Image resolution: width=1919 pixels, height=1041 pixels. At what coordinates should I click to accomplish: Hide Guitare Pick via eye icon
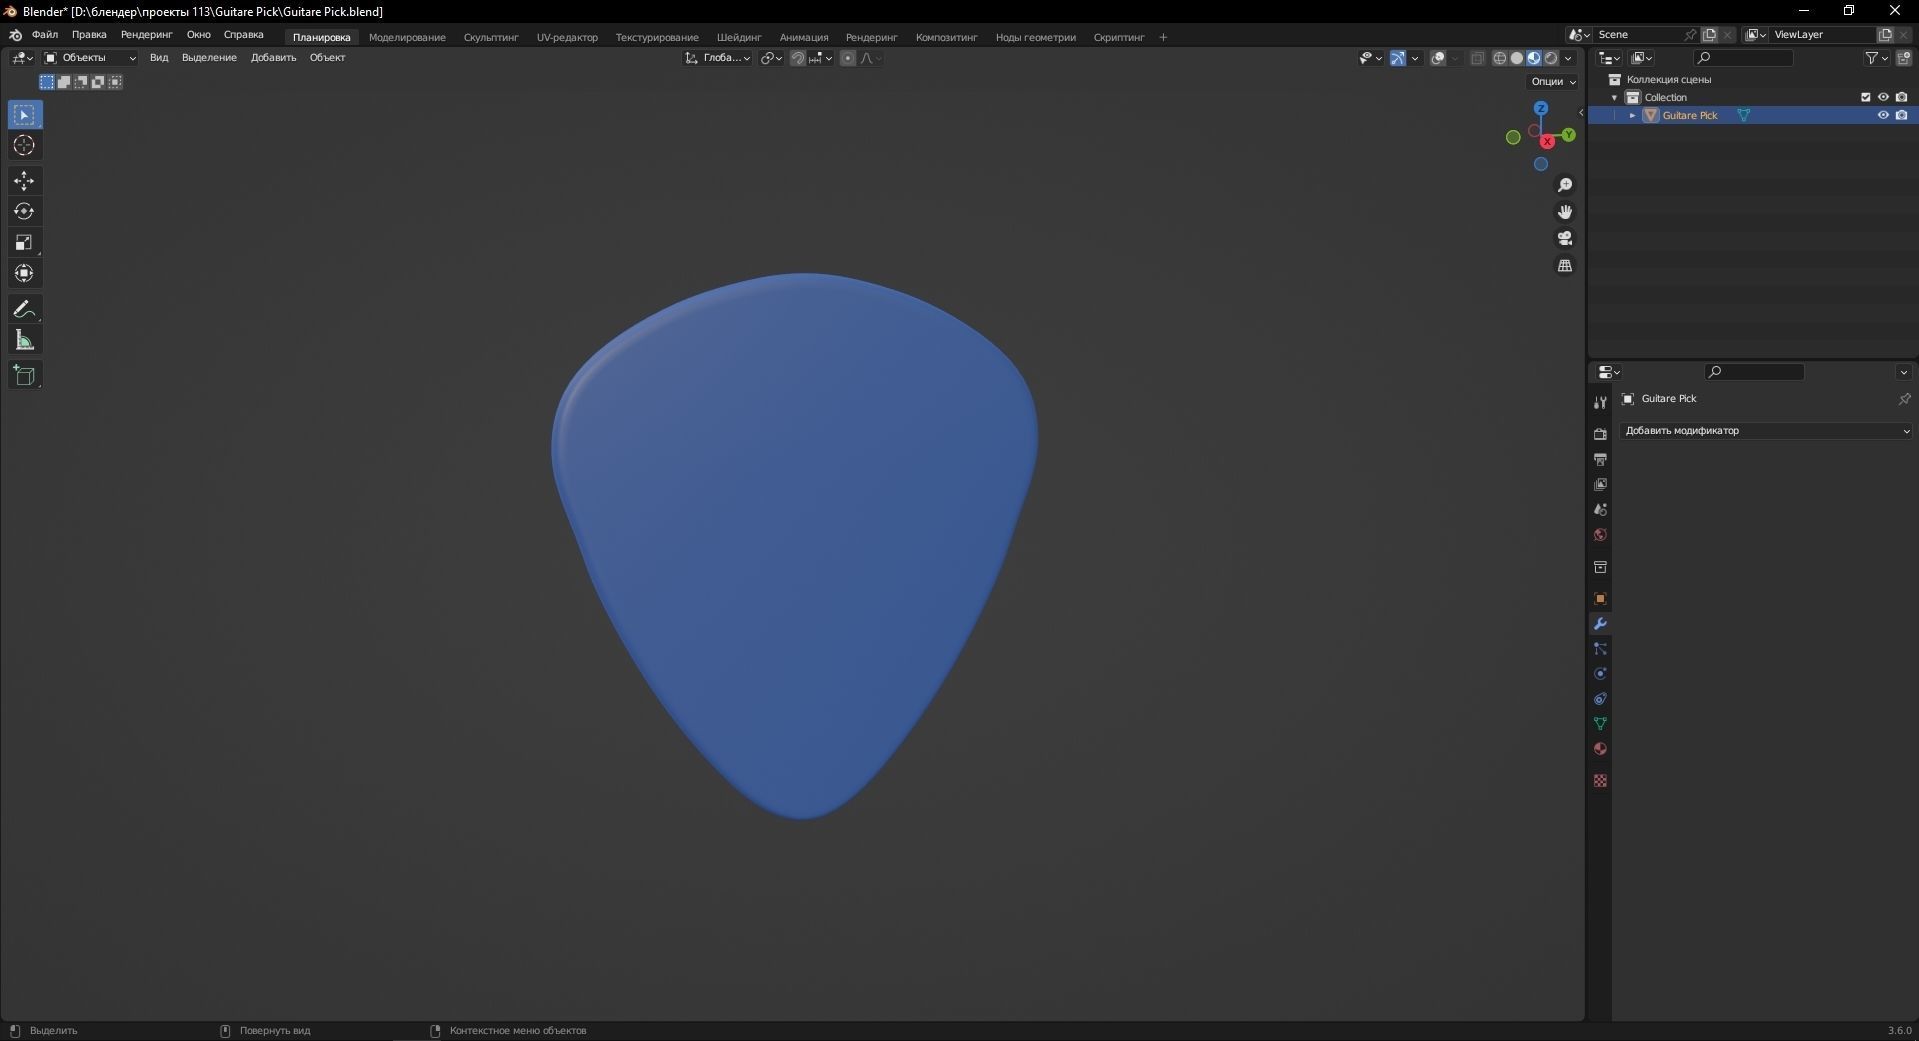(1883, 115)
